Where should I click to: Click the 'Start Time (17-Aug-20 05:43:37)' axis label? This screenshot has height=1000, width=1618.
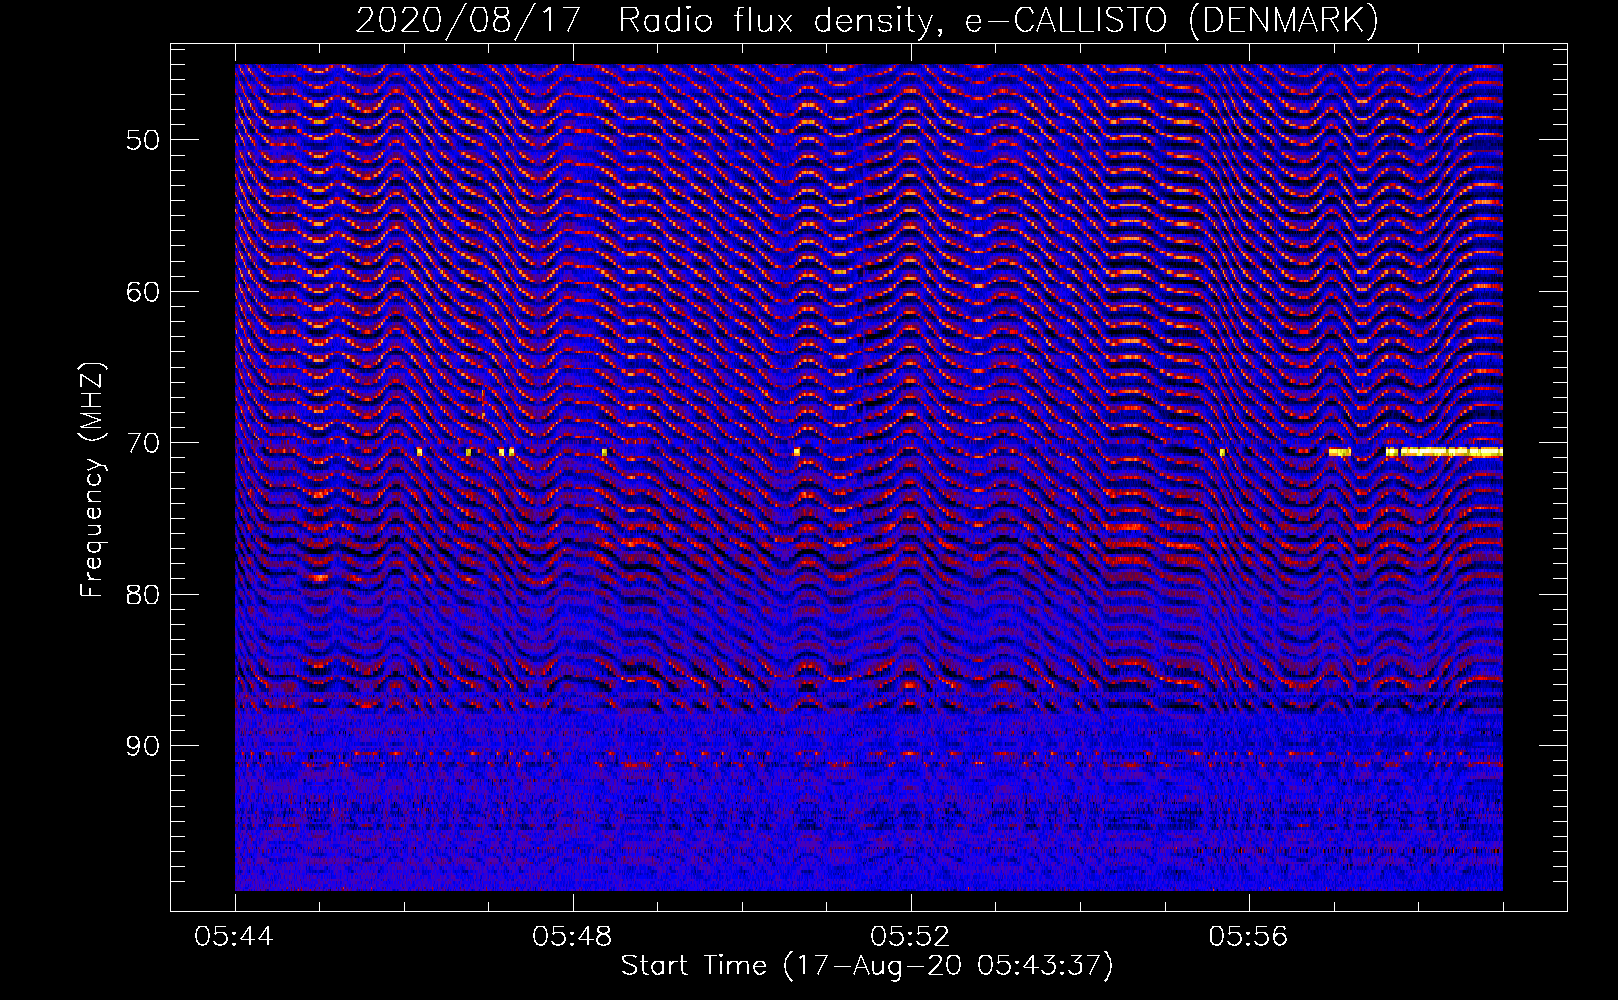(x=867, y=966)
